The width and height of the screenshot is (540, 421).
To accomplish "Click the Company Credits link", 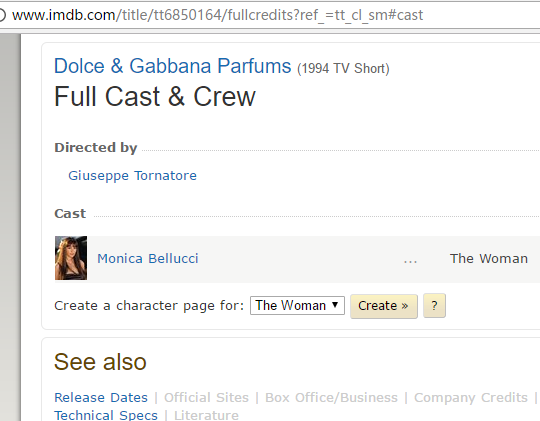I will coord(471,398).
